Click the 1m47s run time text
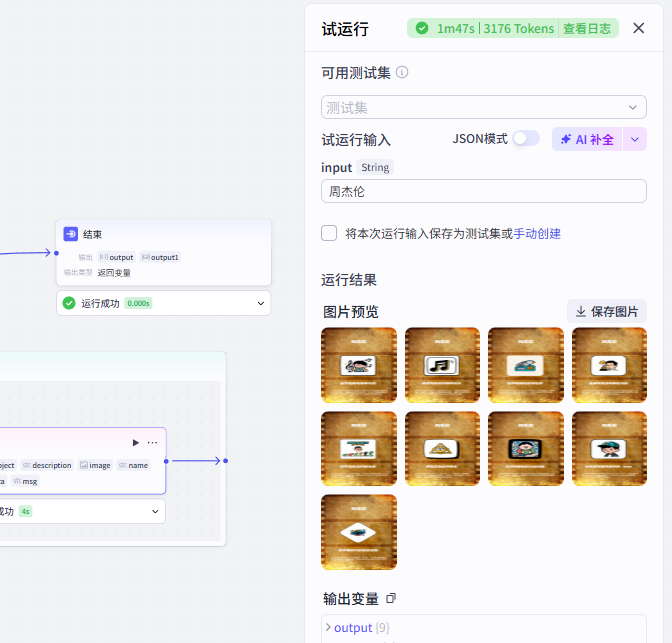Image resolution: width=672 pixels, height=643 pixels. [456, 29]
